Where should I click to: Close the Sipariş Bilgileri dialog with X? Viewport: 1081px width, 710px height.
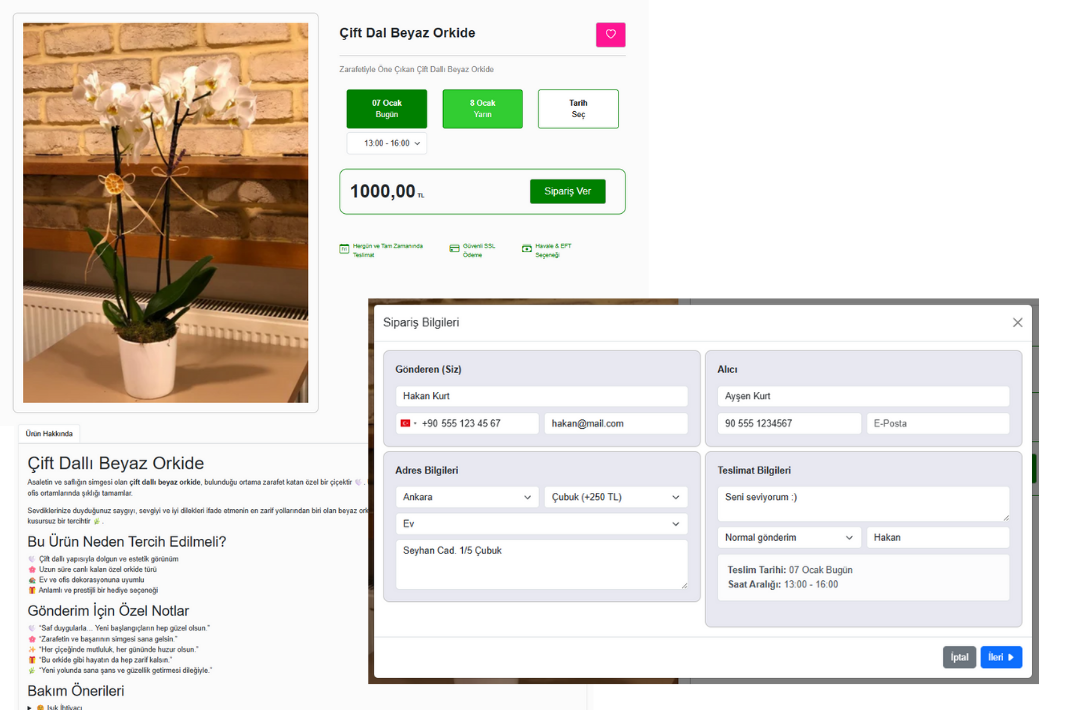(x=1017, y=323)
